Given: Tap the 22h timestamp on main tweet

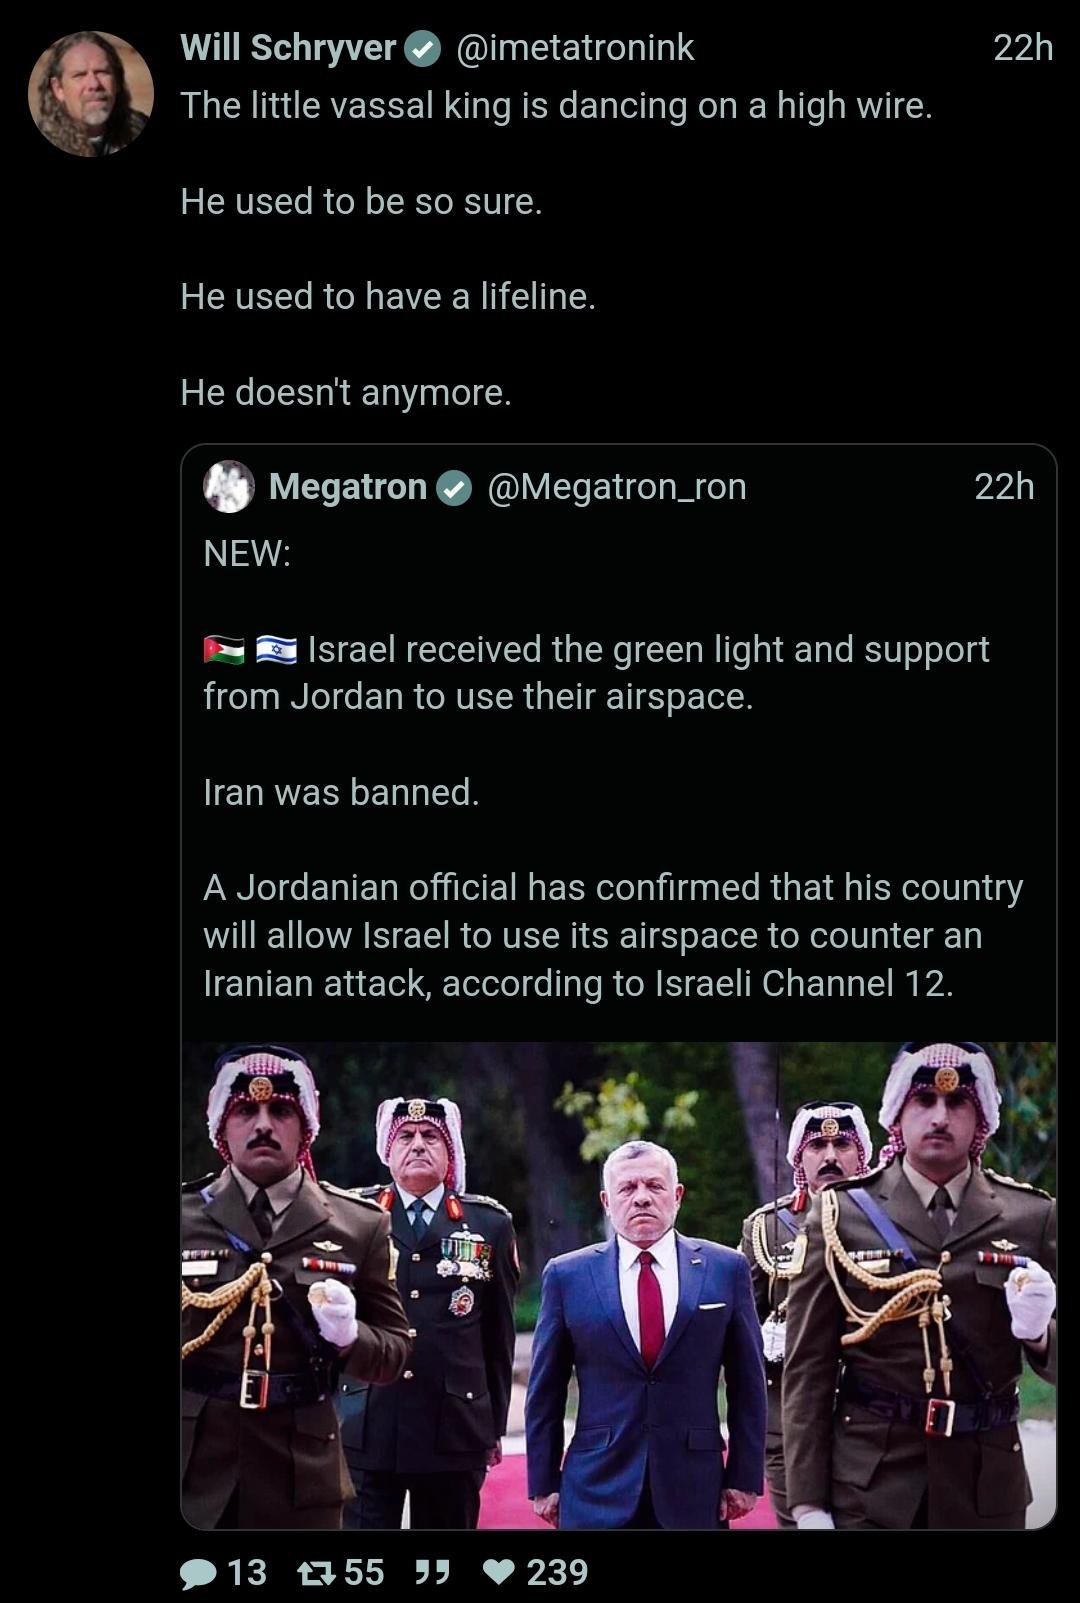Looking at the screenshot, I should click(x=1023, y=48).
